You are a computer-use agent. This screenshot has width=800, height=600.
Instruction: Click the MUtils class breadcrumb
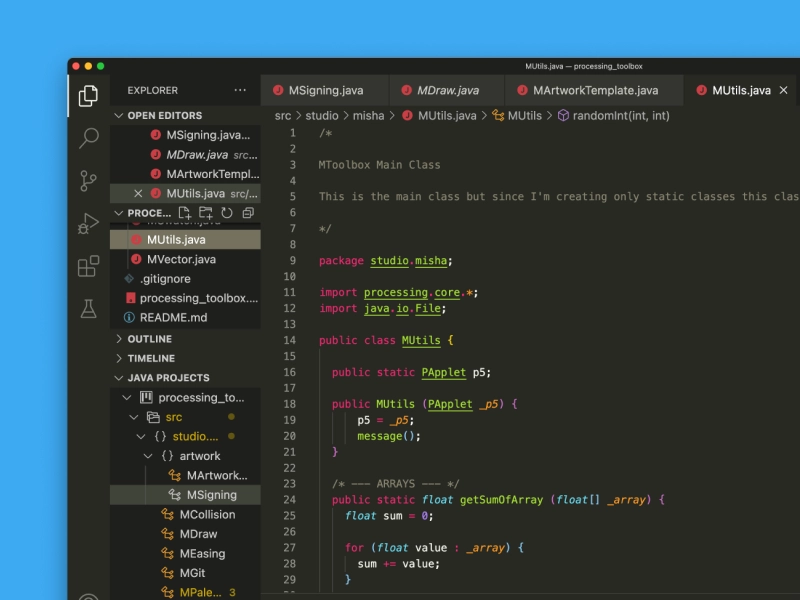click(517, 116)
